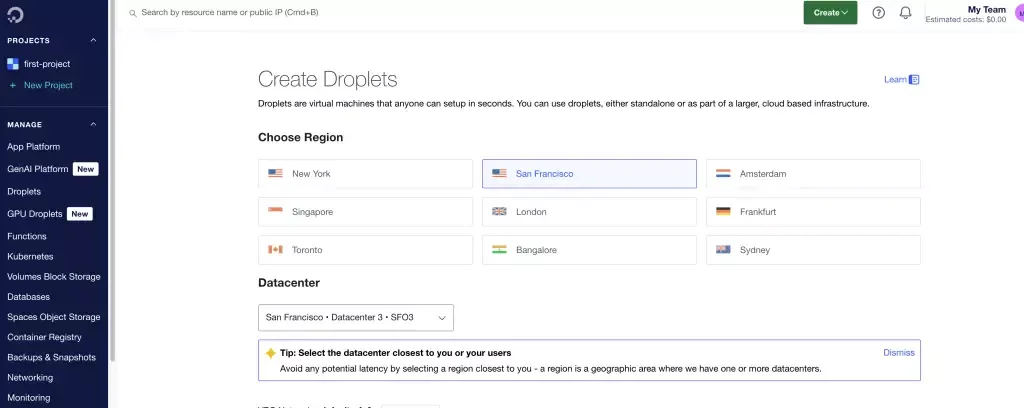Click the New badge beside GenAI Platform
Viewport: 1024px width, 408px height.
tap(86, 169)
